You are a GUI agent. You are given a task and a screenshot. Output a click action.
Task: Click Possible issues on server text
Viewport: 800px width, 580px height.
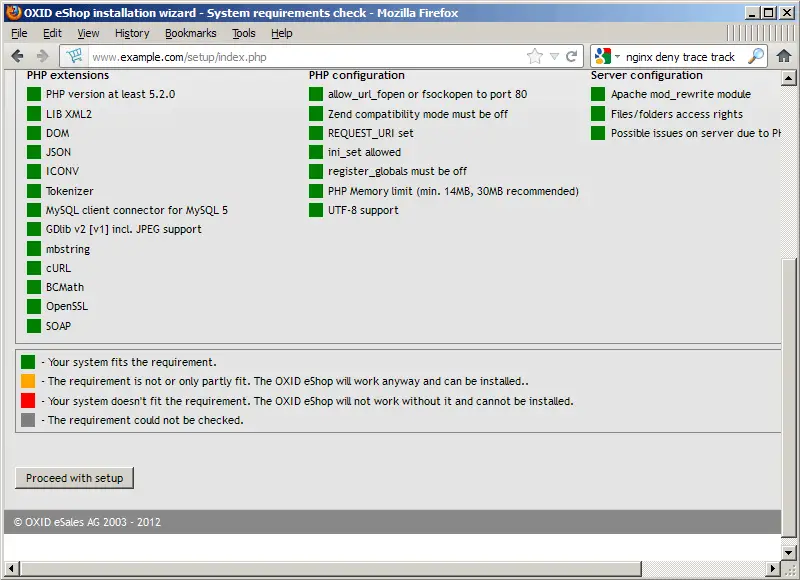pyautogui.click(x=696, y=133)
